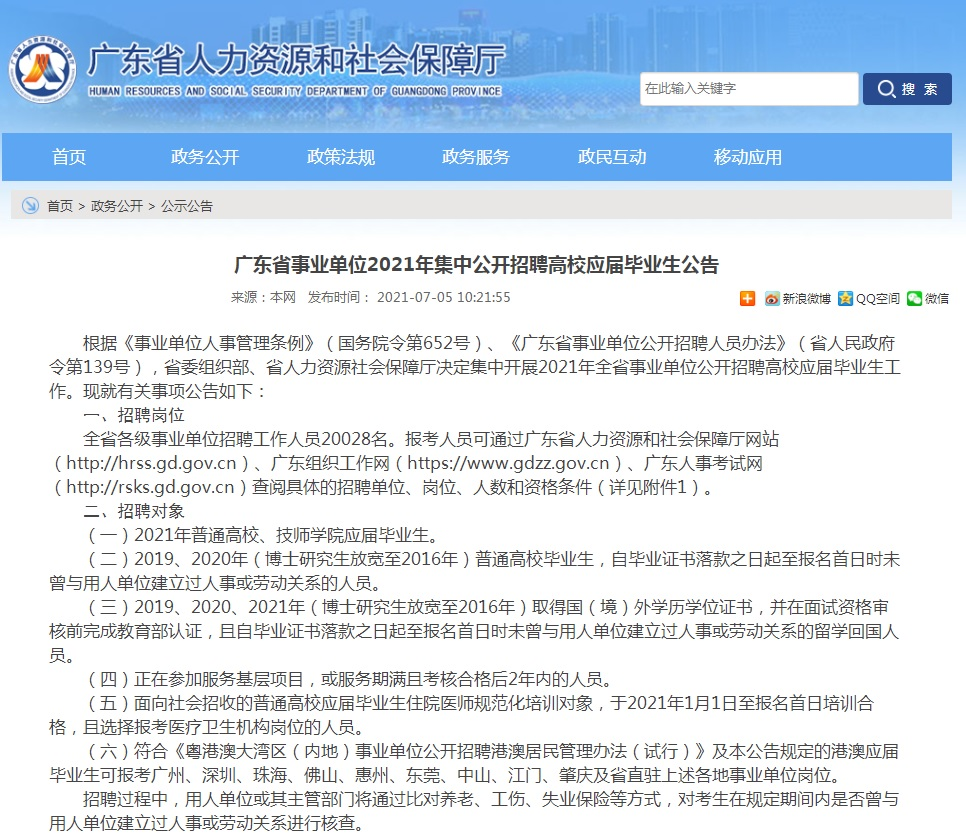The image size is (966, 838).
Task: Click the https://www.gdzz.gov.cn URL in the text
Action: click(507, 463)
